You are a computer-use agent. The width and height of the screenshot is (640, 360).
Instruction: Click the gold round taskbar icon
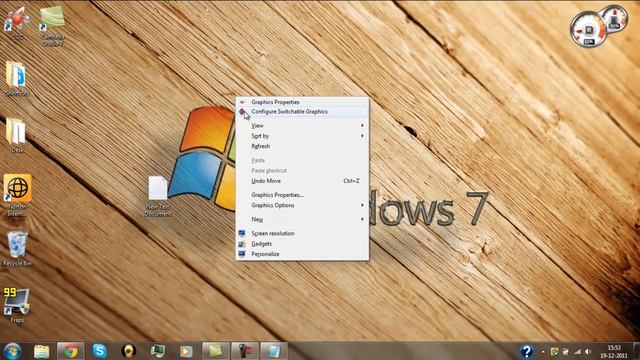(x=129, y=351)
